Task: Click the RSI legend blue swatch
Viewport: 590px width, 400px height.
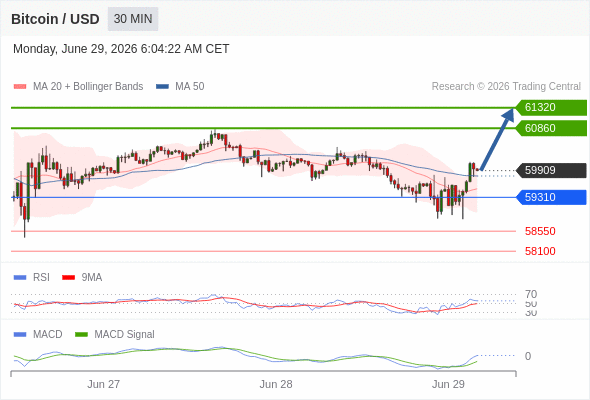Action: point(20,278)
